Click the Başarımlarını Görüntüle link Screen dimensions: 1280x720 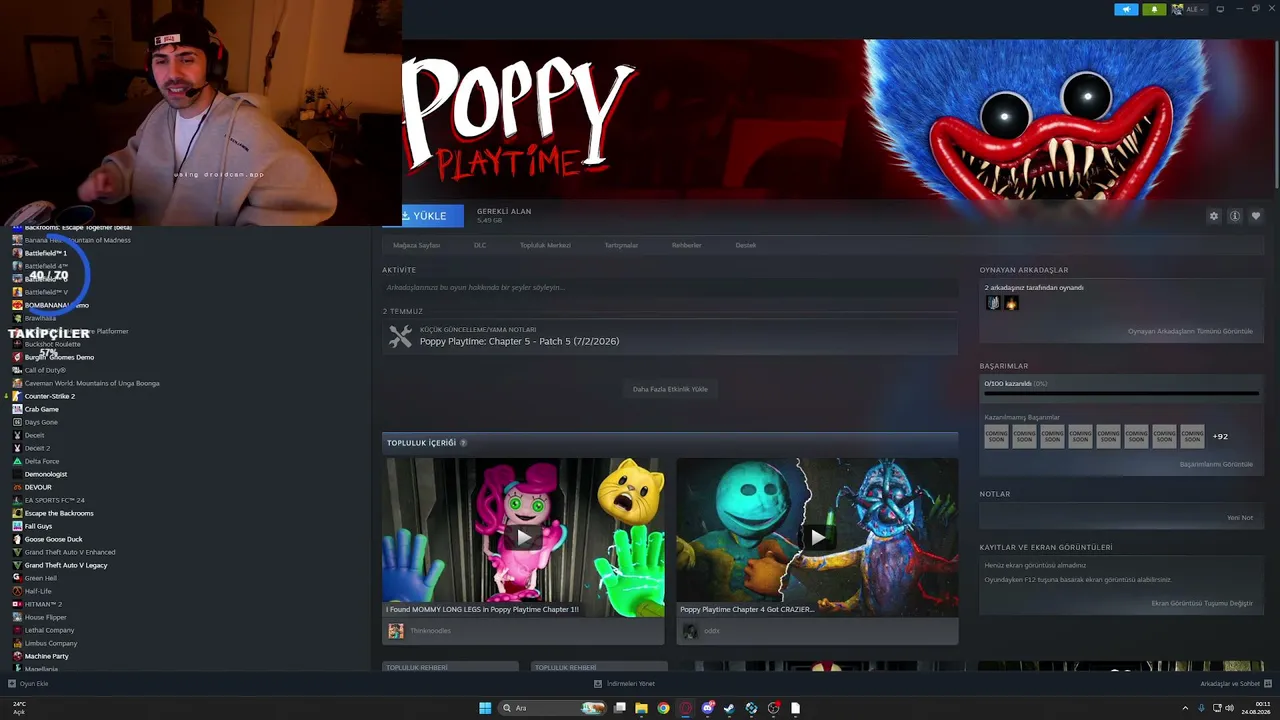1216,464
